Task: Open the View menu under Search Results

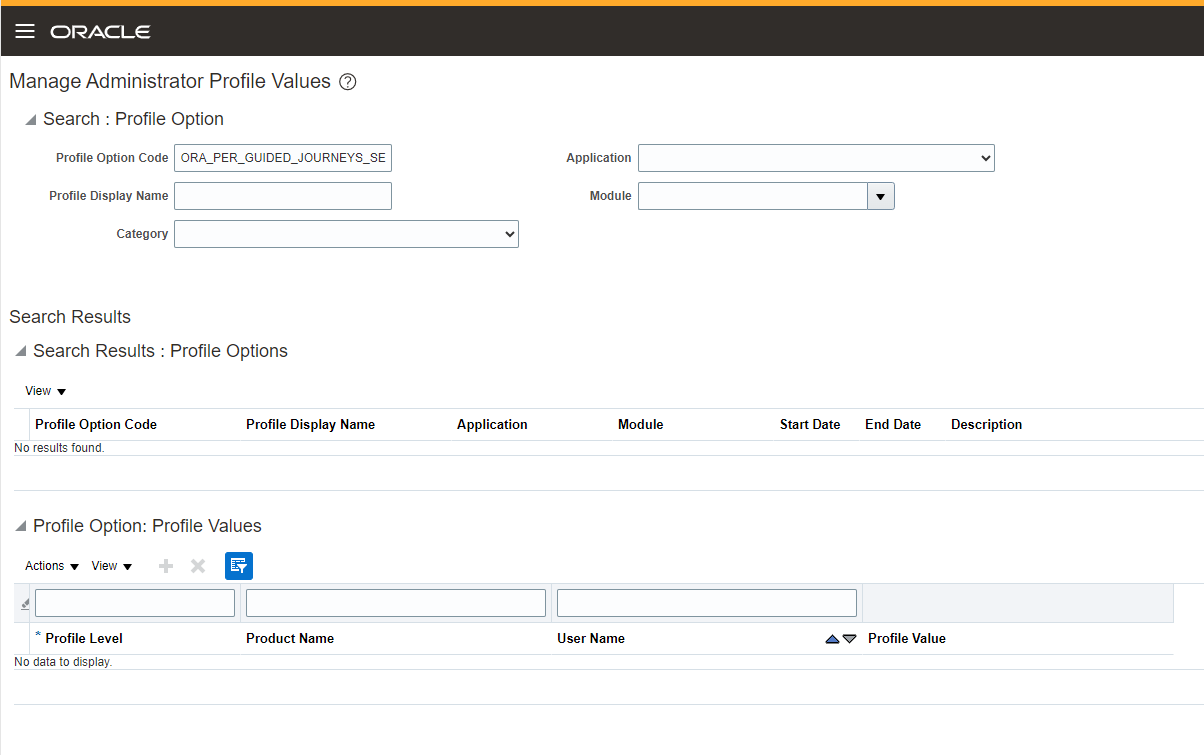Action: [x=44, y=390]
